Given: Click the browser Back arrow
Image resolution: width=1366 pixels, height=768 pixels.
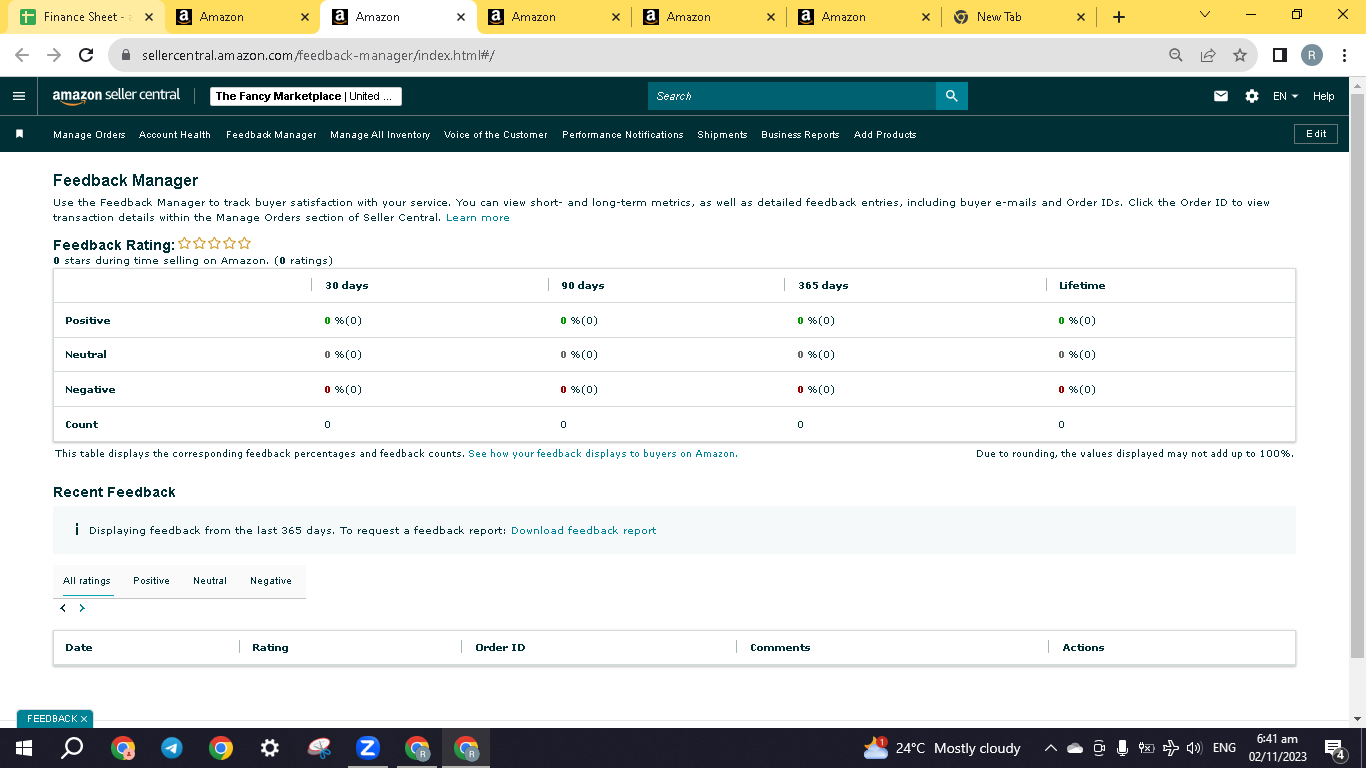Looking at the screenshot, I should point(22,55).
